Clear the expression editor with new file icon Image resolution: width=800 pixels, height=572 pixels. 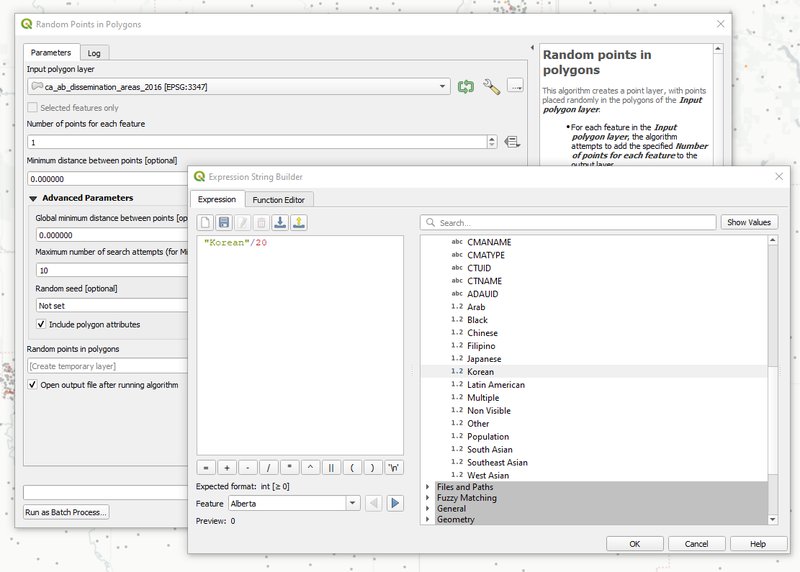coord(205,222)
